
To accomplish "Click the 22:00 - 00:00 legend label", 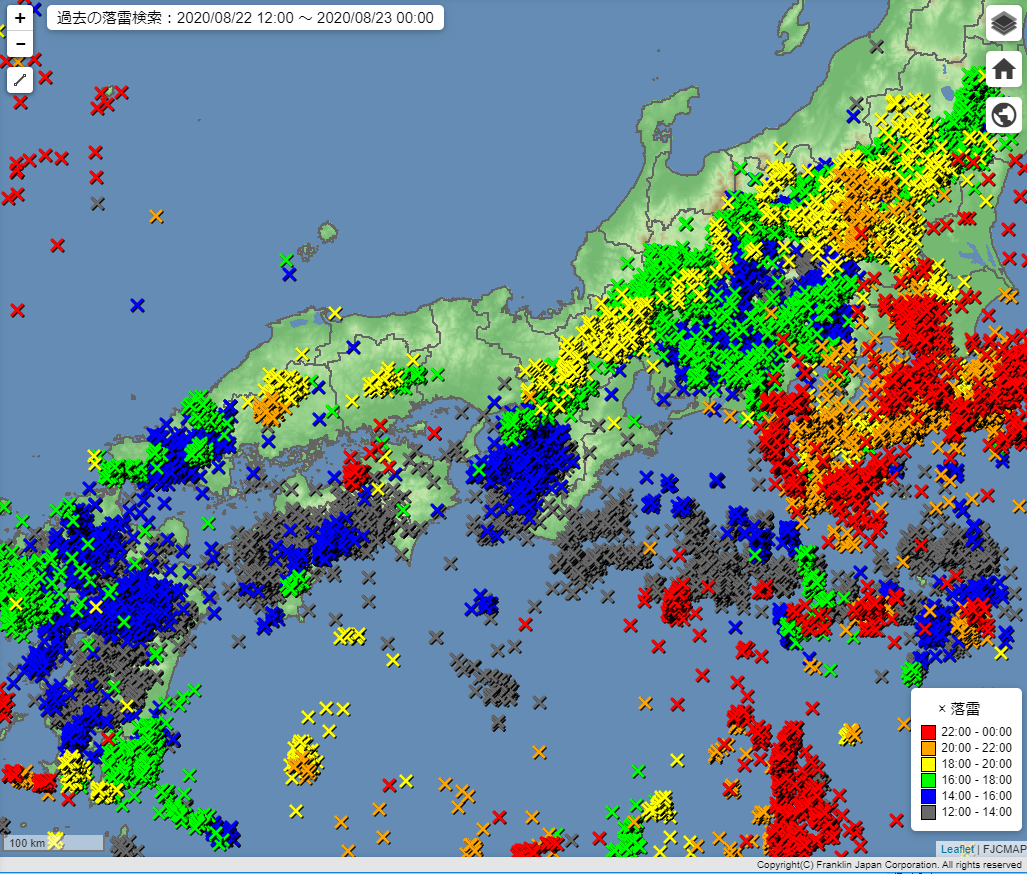I will pyautogui.click(x=976, y=731).
